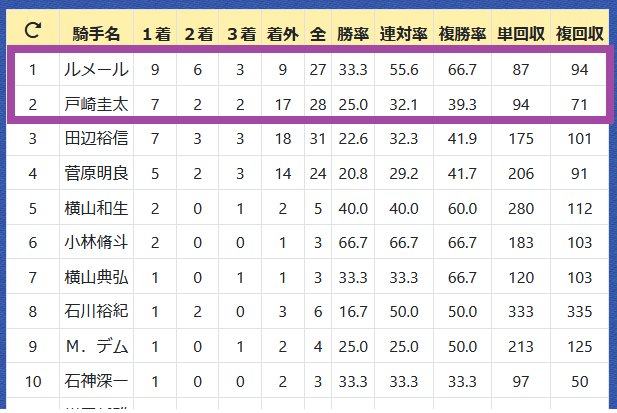
Task: Select jockey name ルメール
Action: (x=96, y=70)
